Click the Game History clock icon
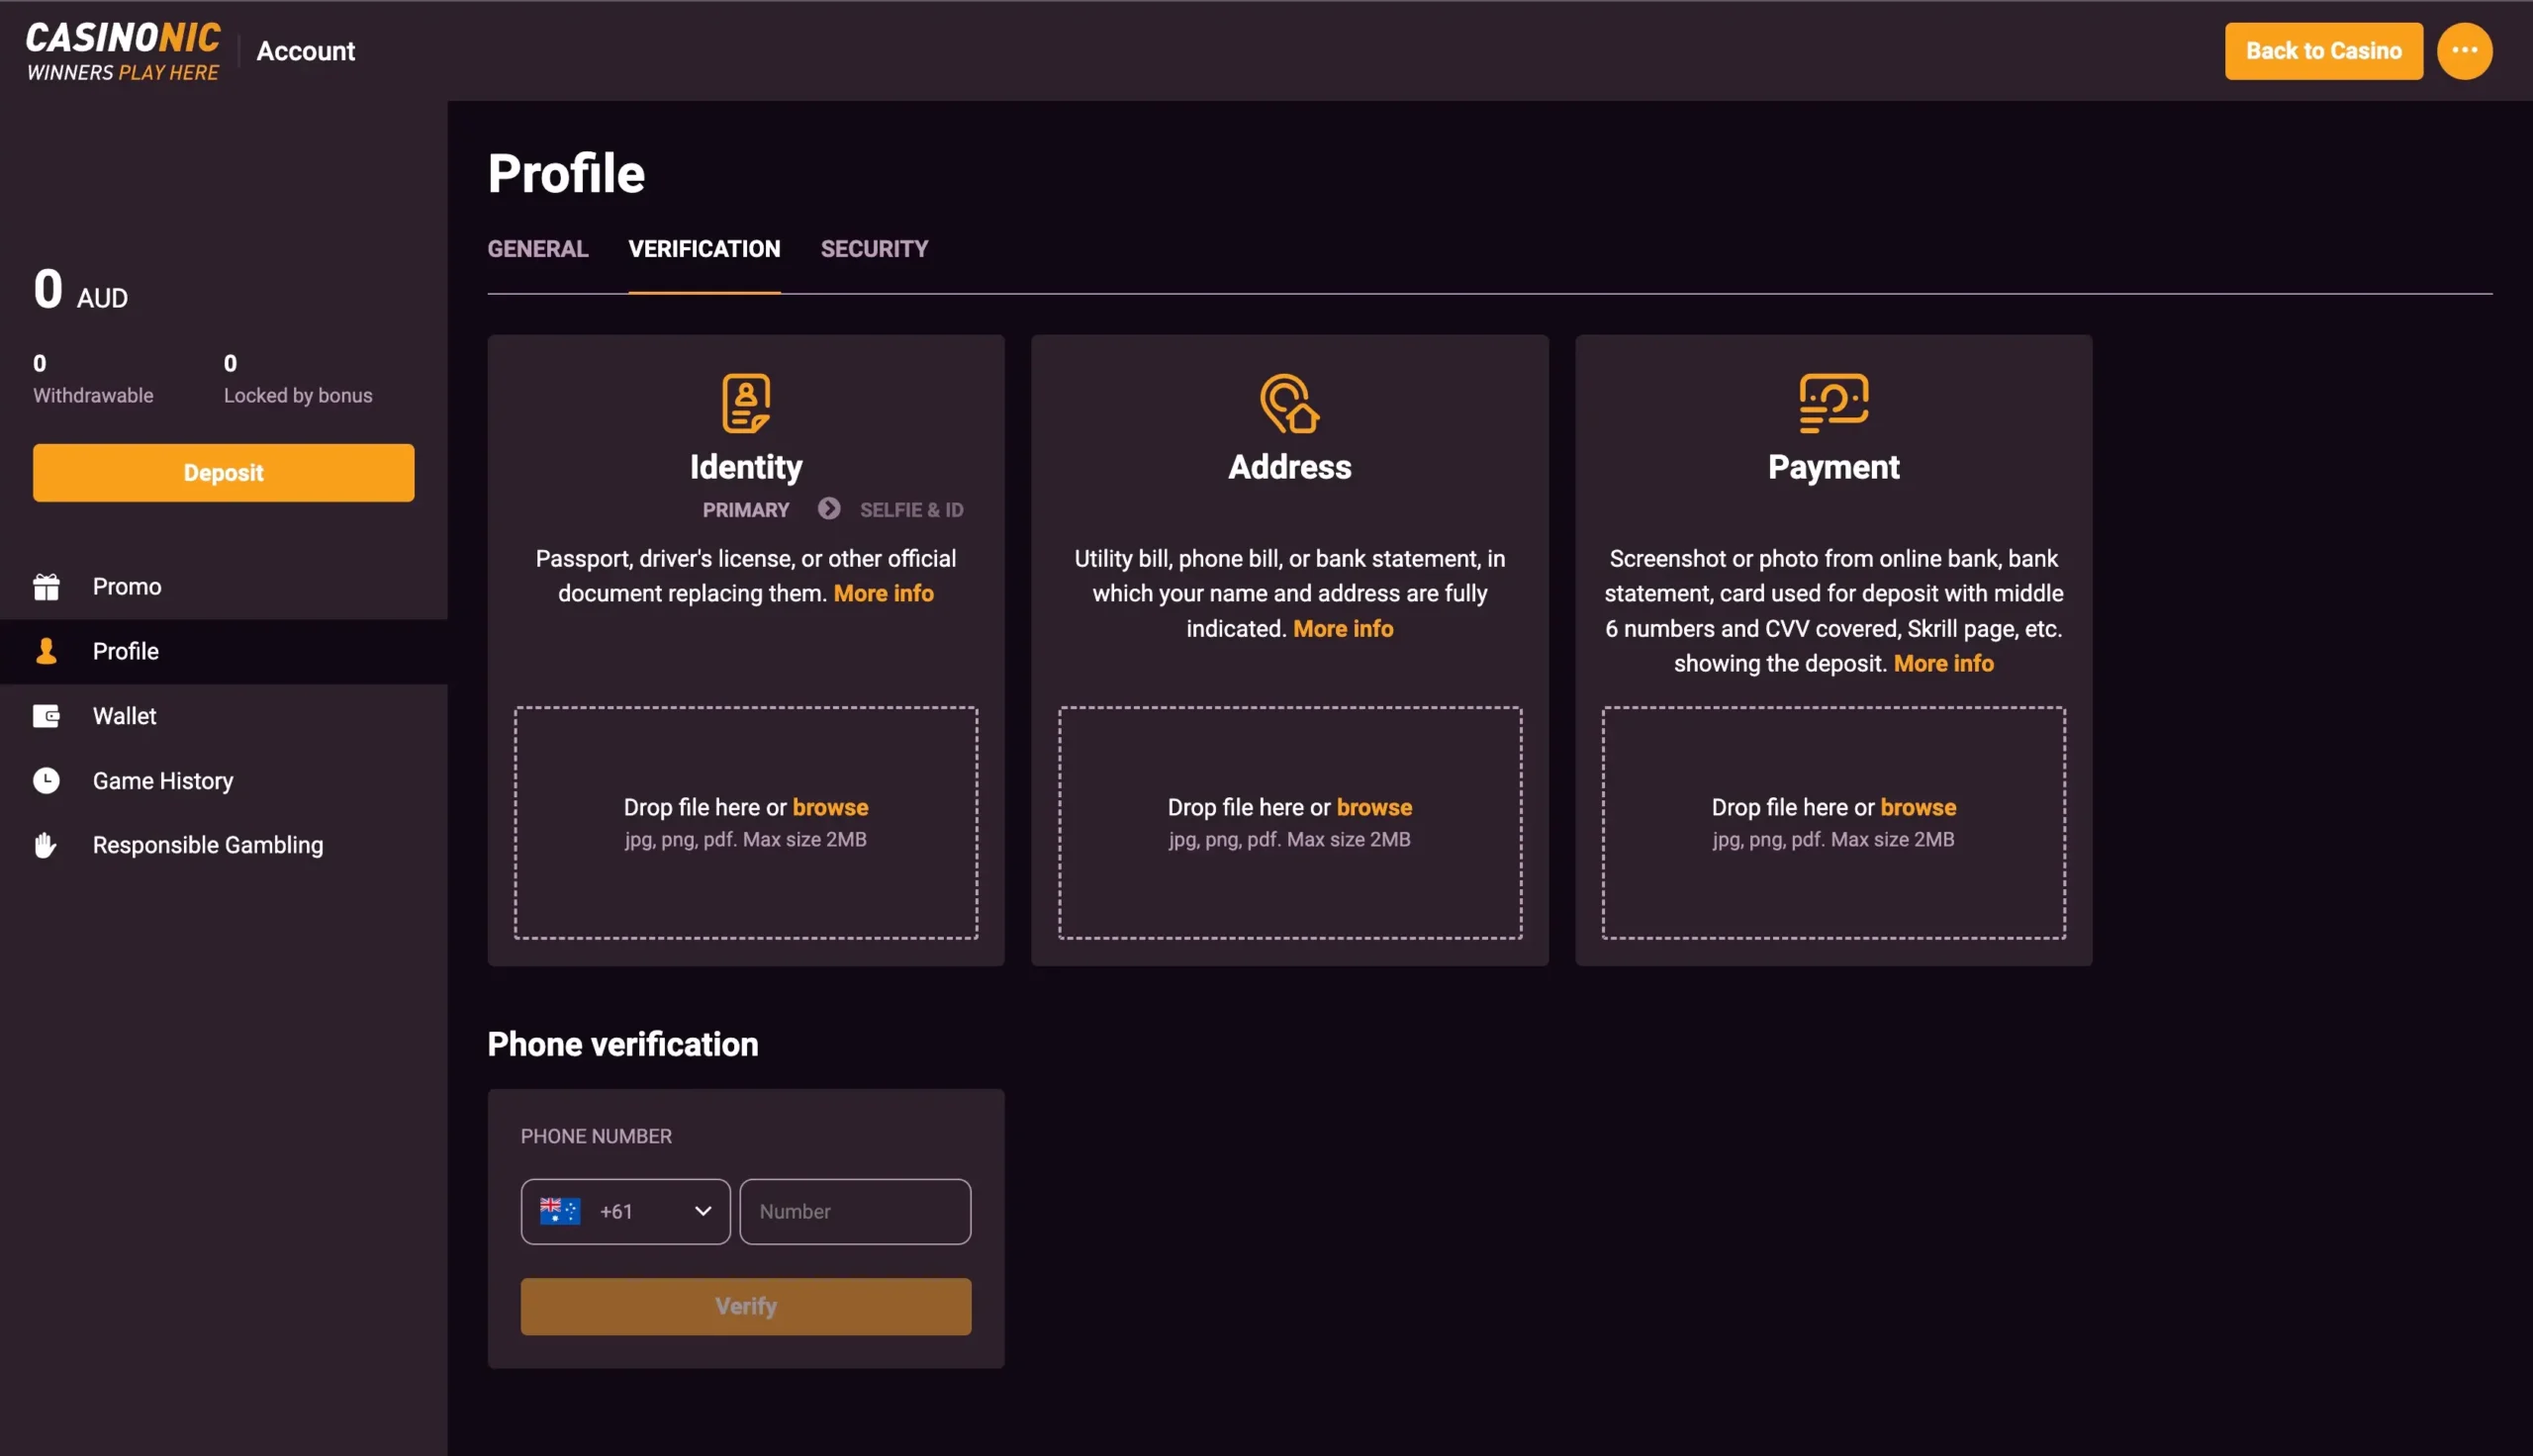This screenshot has width=2533, height=1456. pyautogui.click(x=46, y=781)
